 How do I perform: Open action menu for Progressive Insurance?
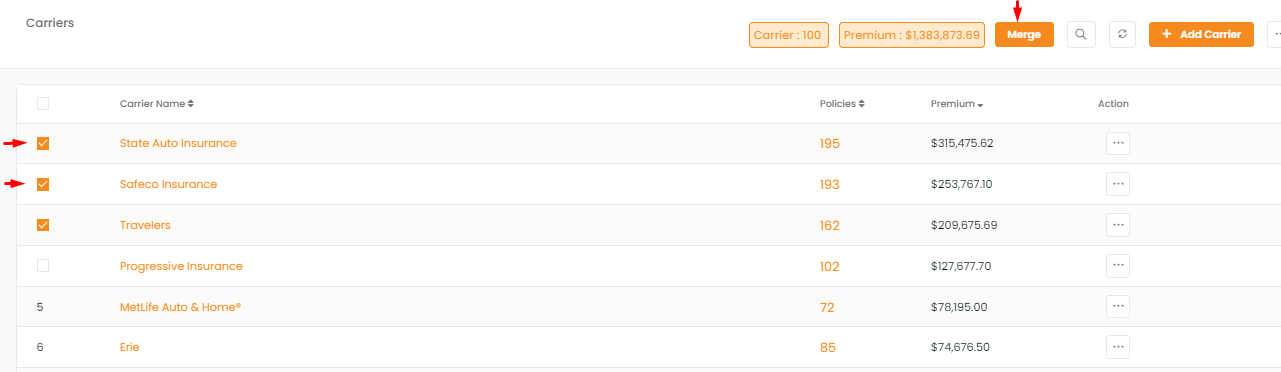[x=1118, y=266]
